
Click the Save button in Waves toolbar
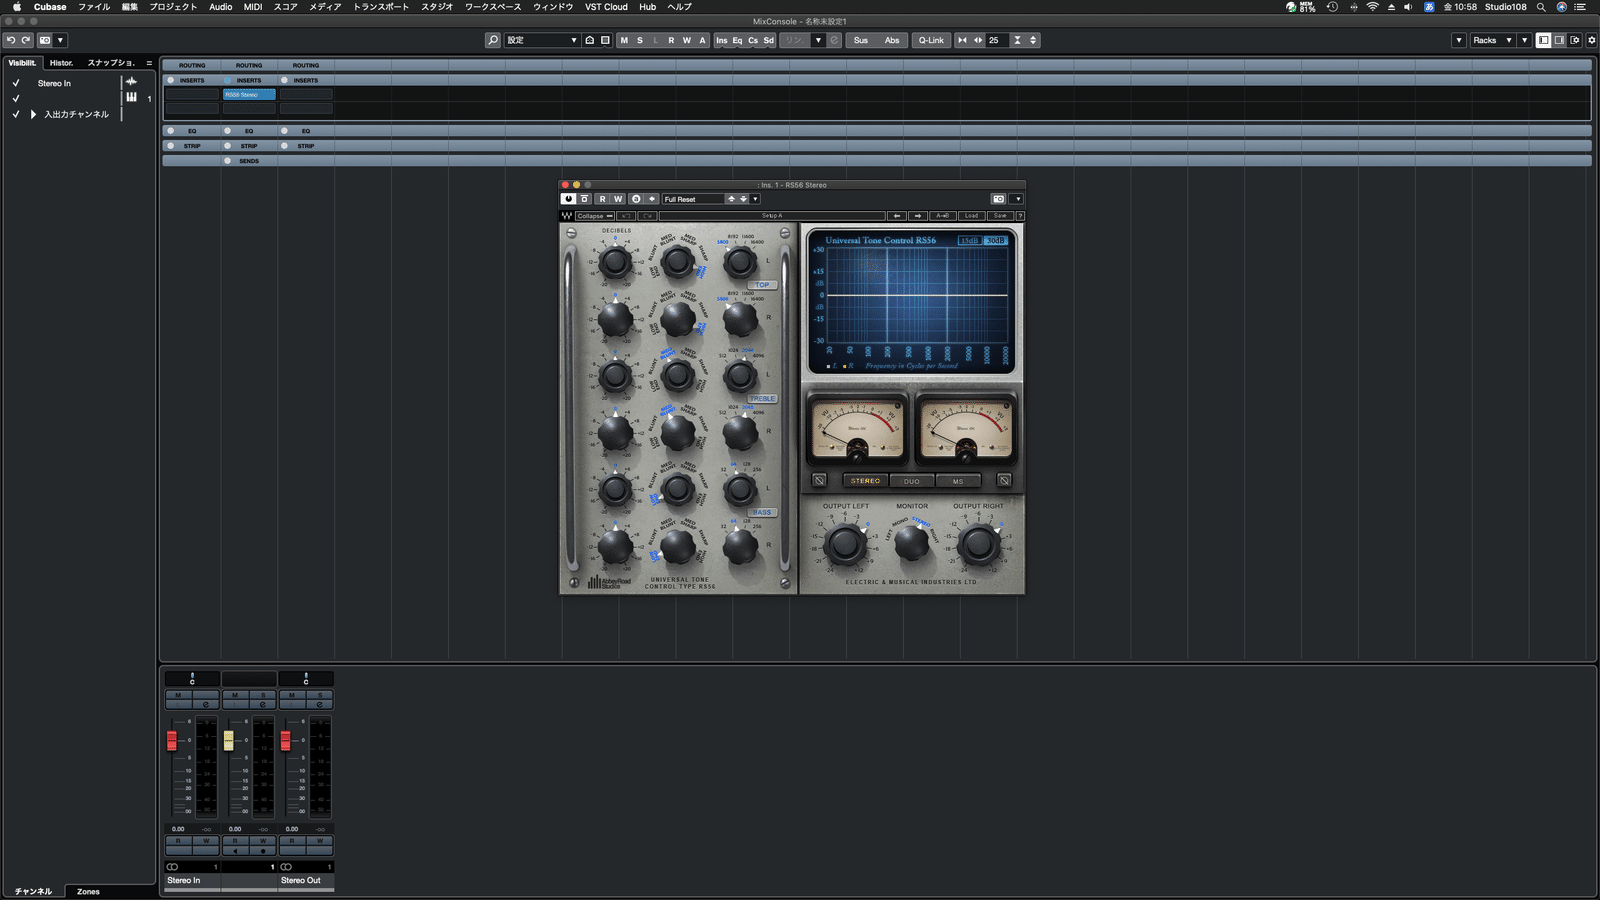coord(1000,216)
